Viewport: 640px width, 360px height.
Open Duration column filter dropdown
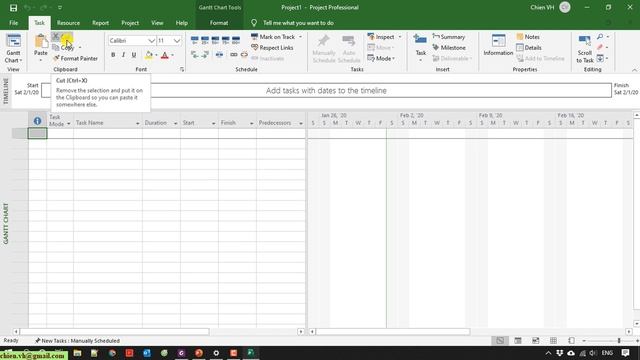(x=176, y=123)
